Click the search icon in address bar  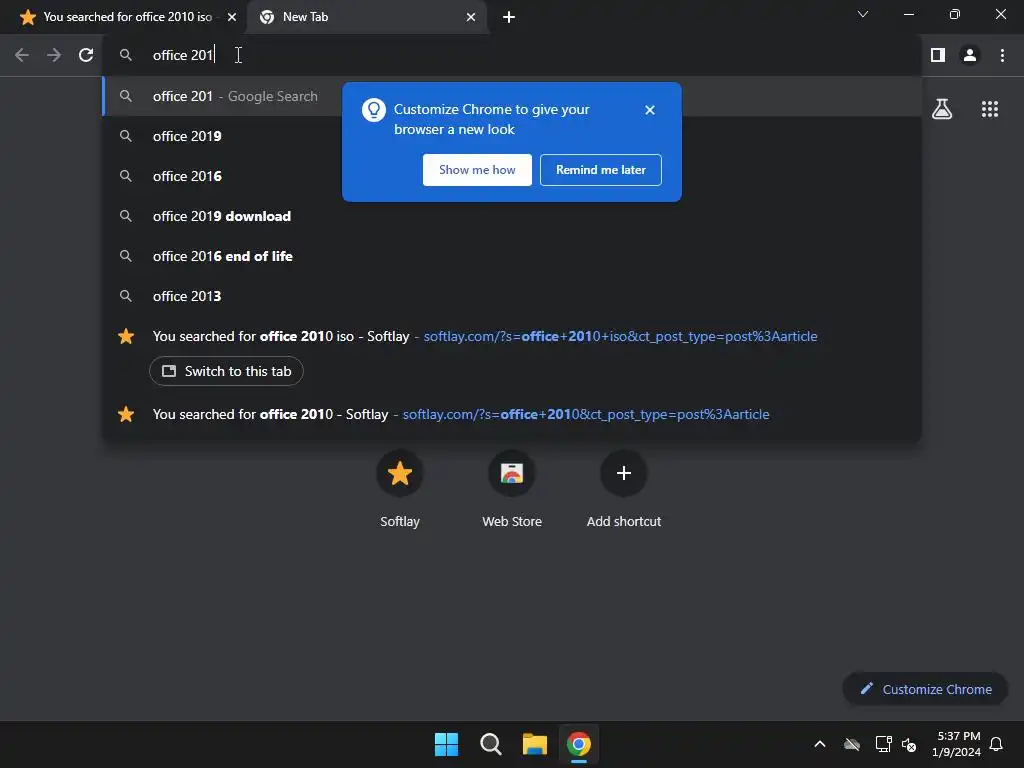click(125, 56)
